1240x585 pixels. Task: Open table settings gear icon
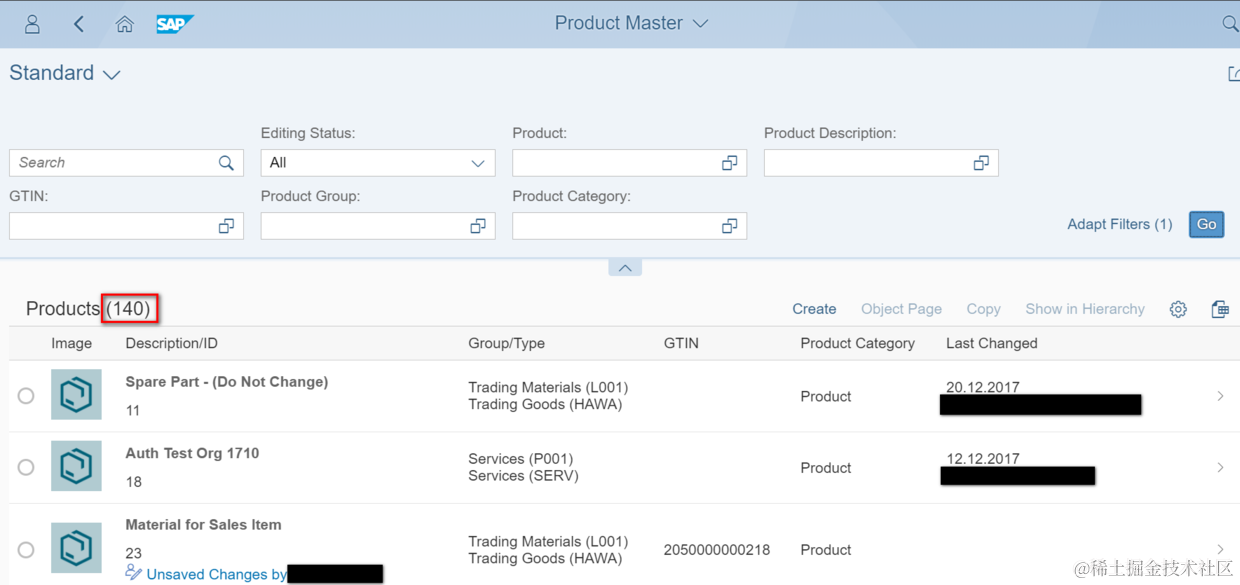[1178, 309]
